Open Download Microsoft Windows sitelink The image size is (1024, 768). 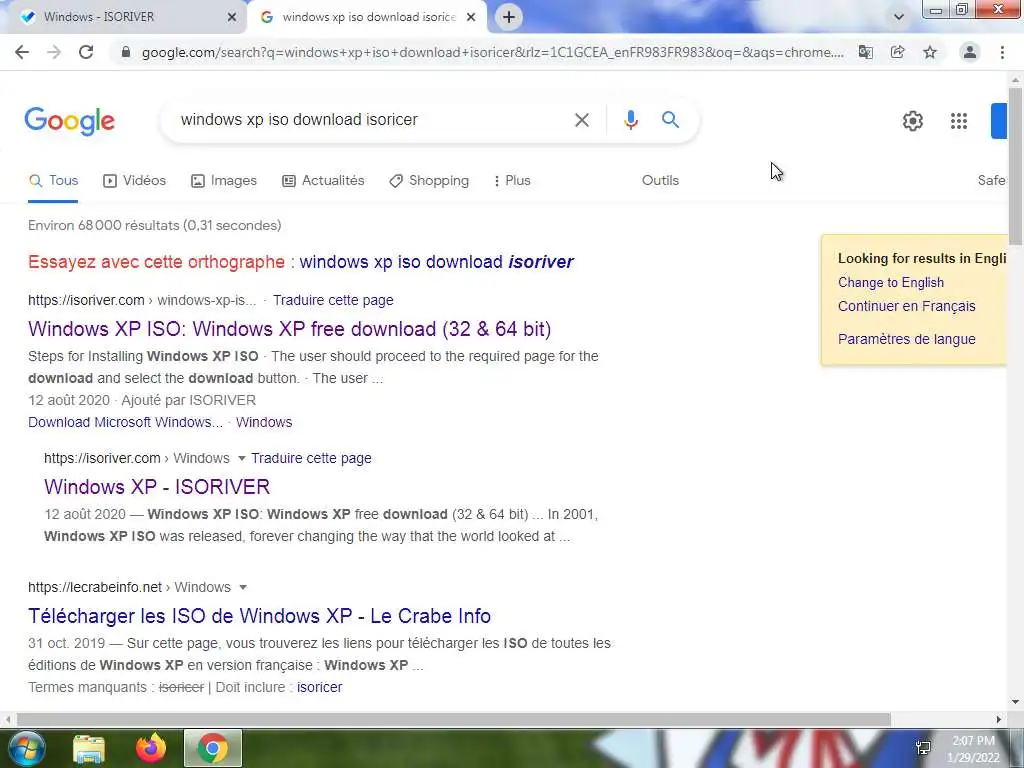[125, 423]
